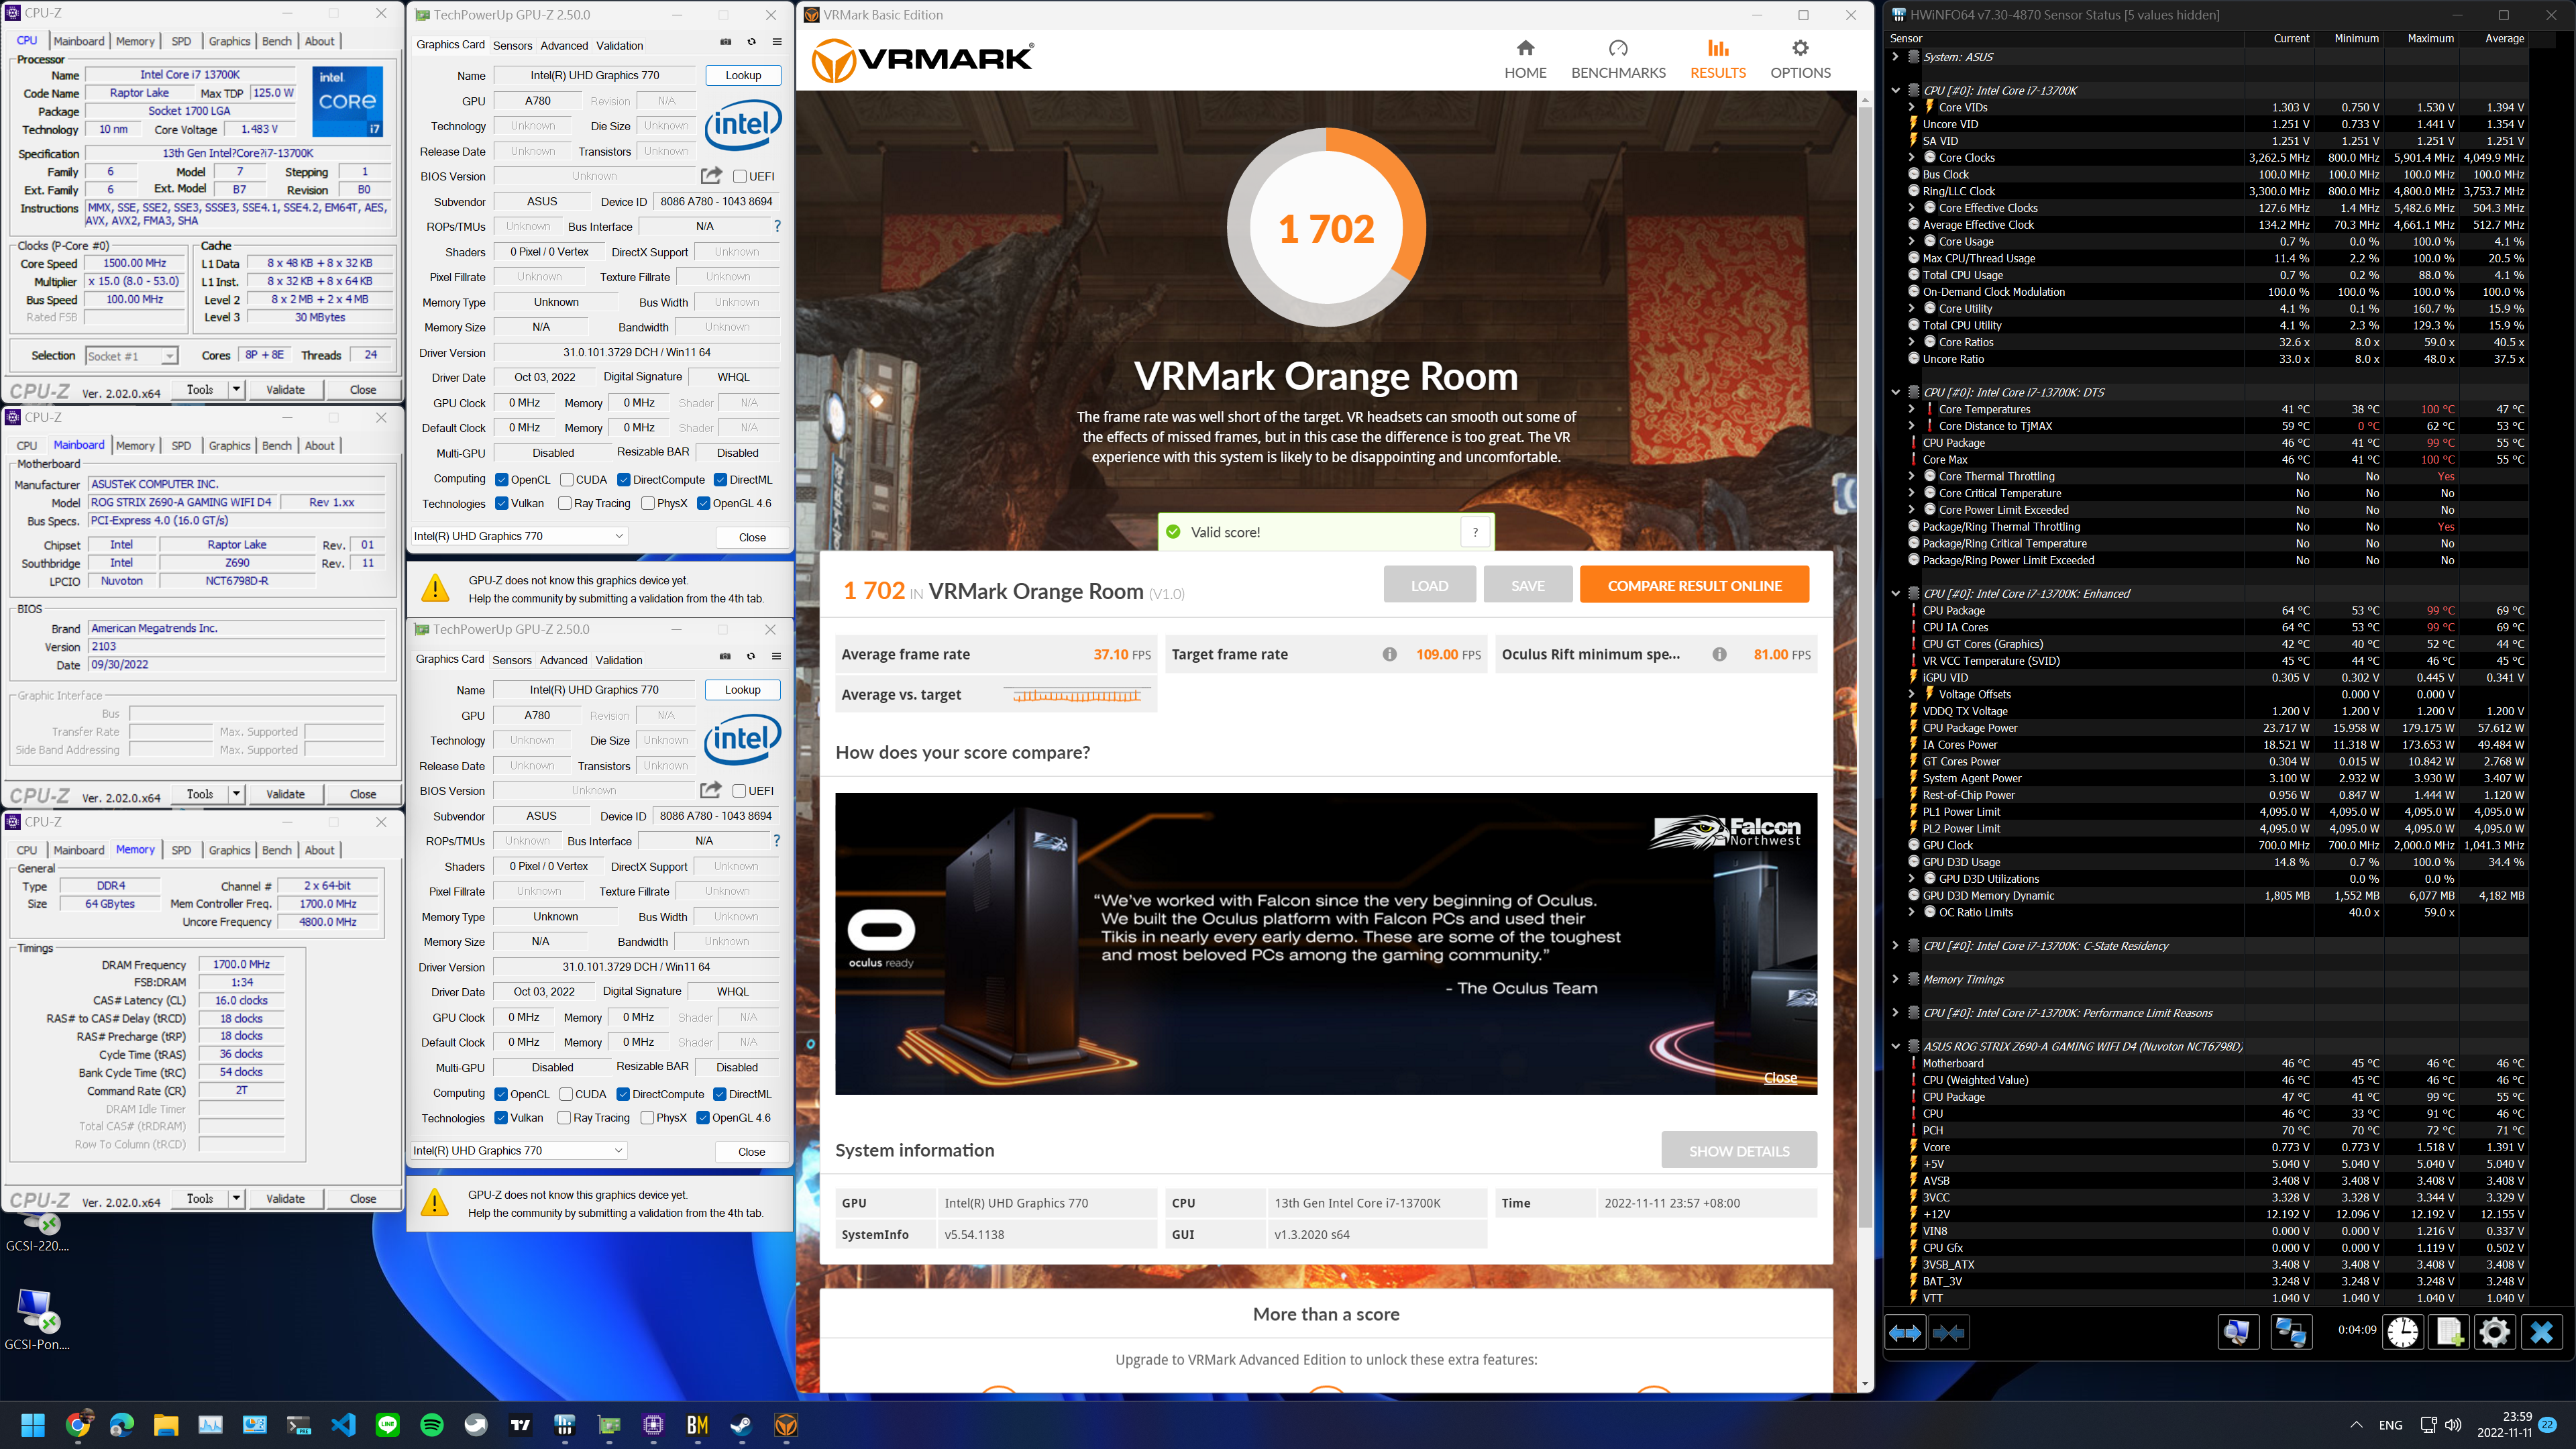Click the question mark beside Valid score

[1475, 532]
